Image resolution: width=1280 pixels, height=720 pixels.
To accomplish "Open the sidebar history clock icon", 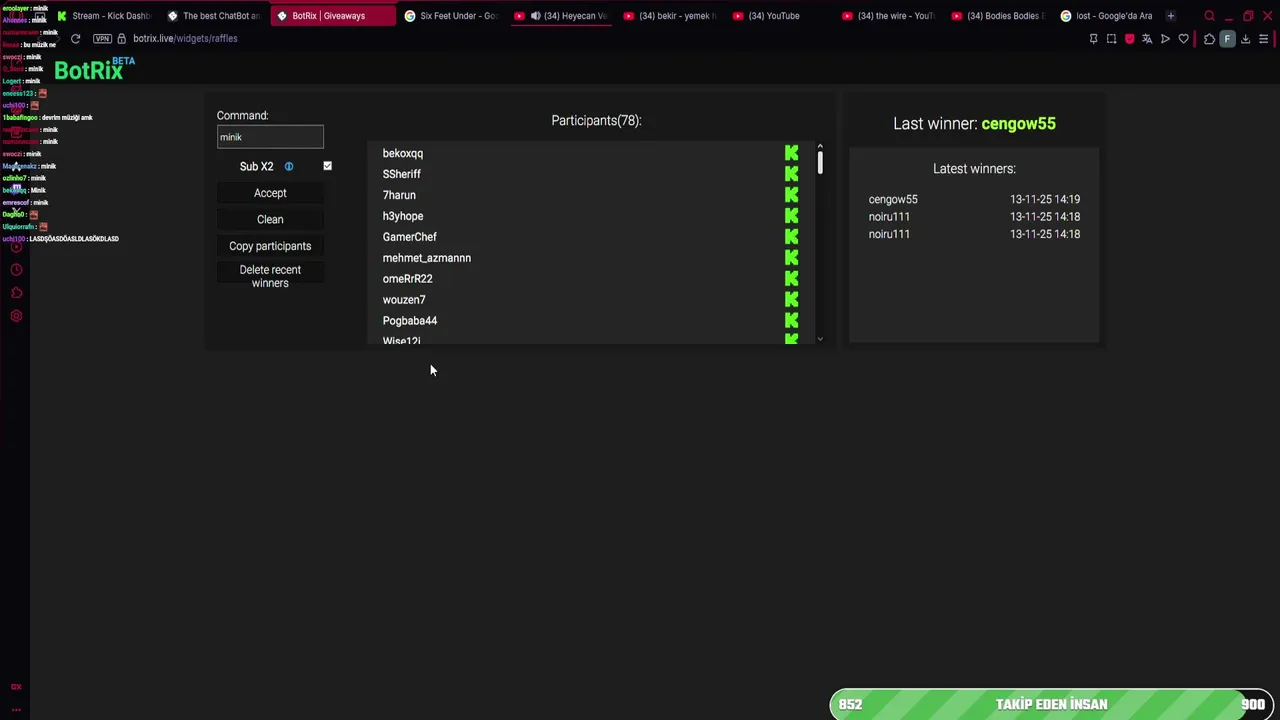I will [x=16, y=270].
